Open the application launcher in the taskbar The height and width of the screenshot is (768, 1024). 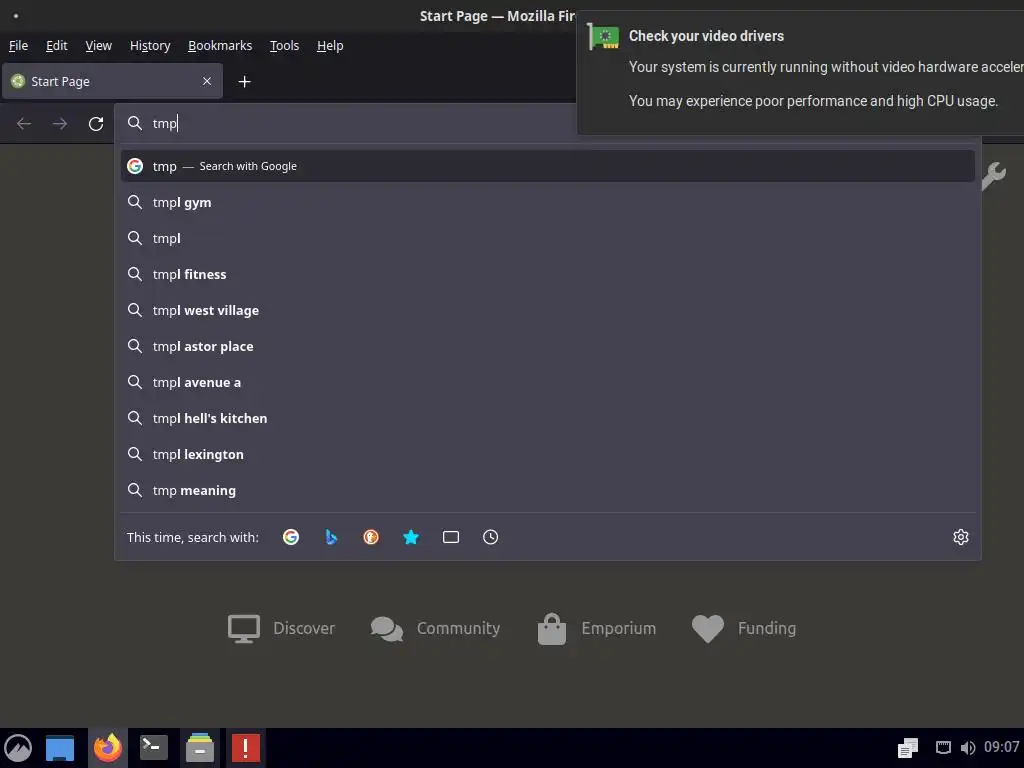pos(18,748)
